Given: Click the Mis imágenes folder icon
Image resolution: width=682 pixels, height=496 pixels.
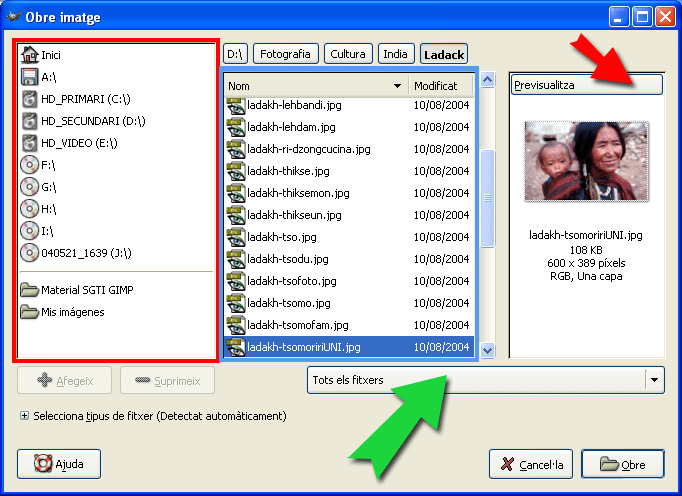Looking at the screenshot, I should pyautogui.click(x=30, y=312).
